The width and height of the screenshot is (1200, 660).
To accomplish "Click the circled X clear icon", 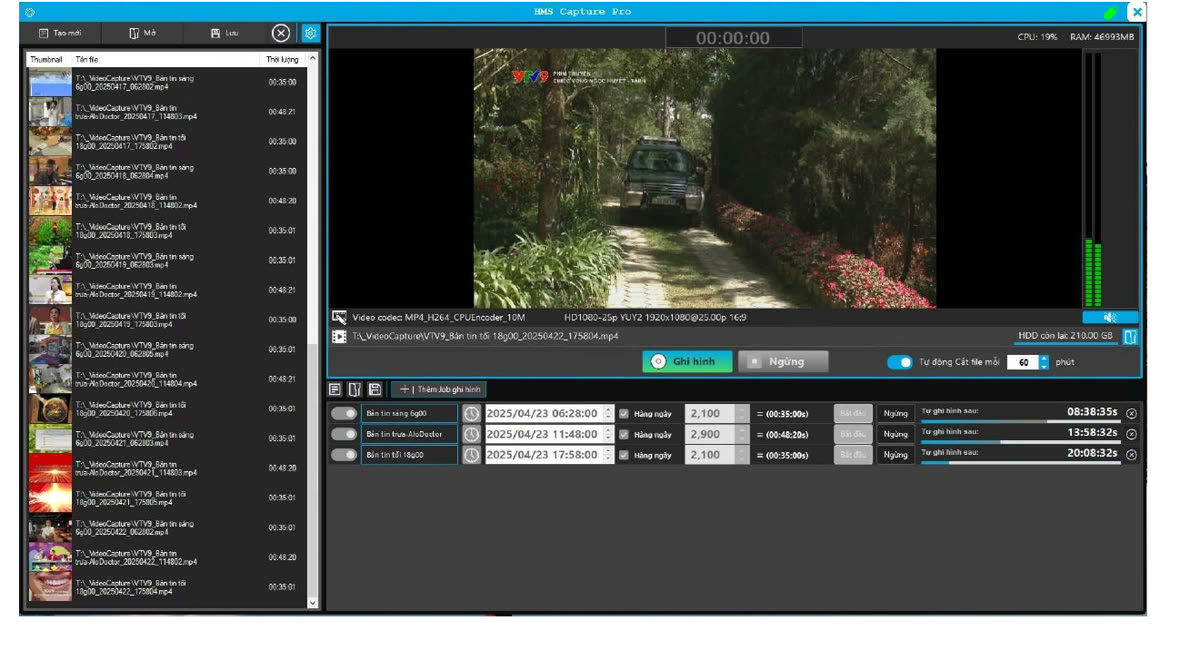I will [281, 33].
